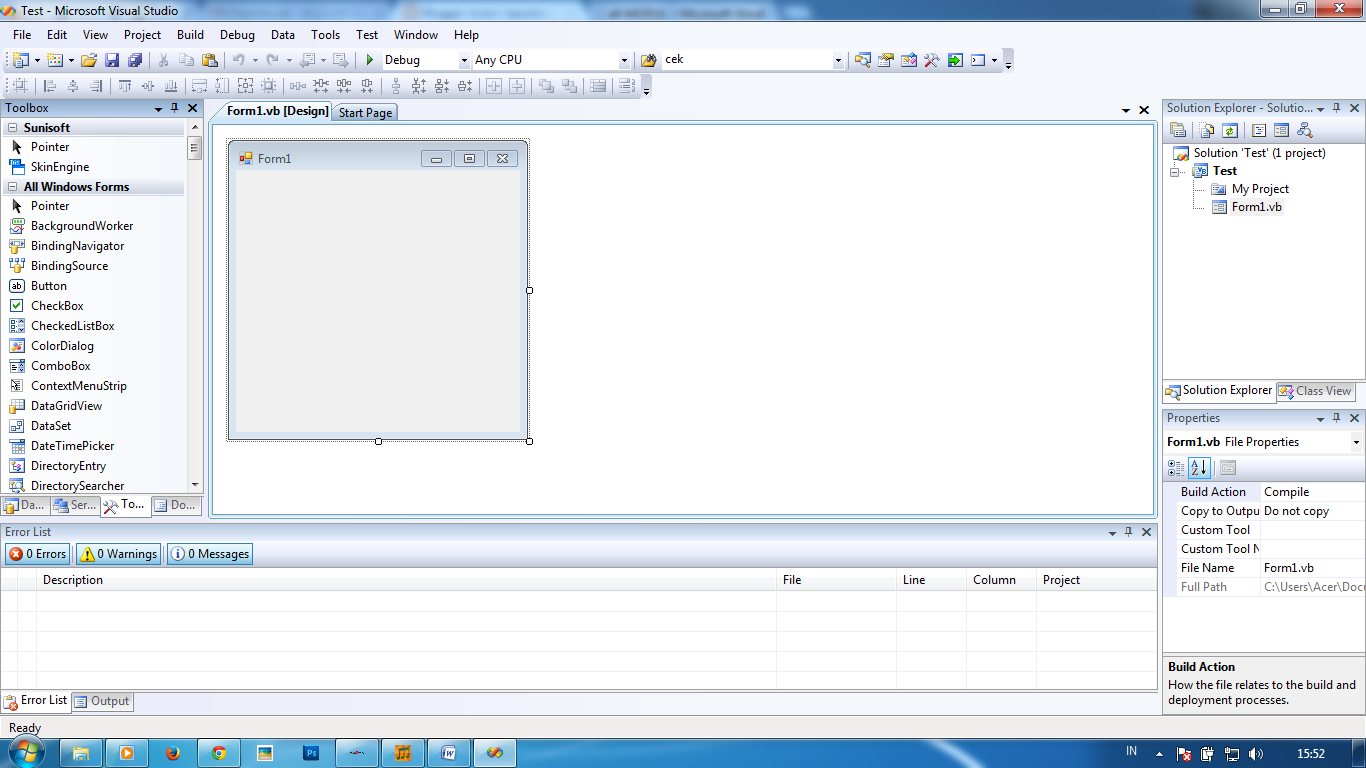
Task: Open the Debug menu
Action: click(x=237, y=34)
